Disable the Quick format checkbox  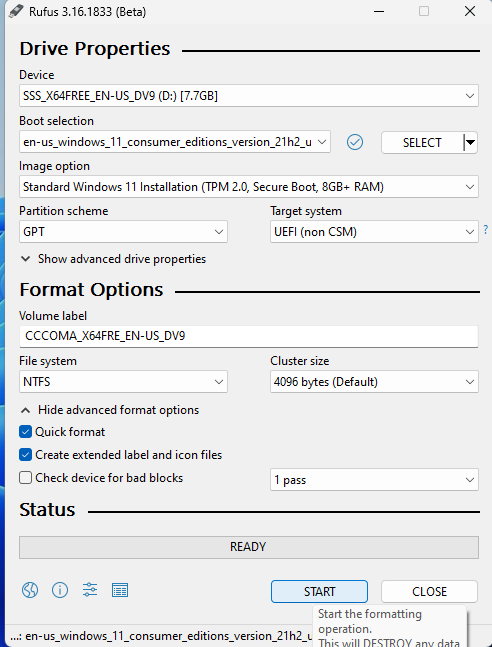[25, 432]
